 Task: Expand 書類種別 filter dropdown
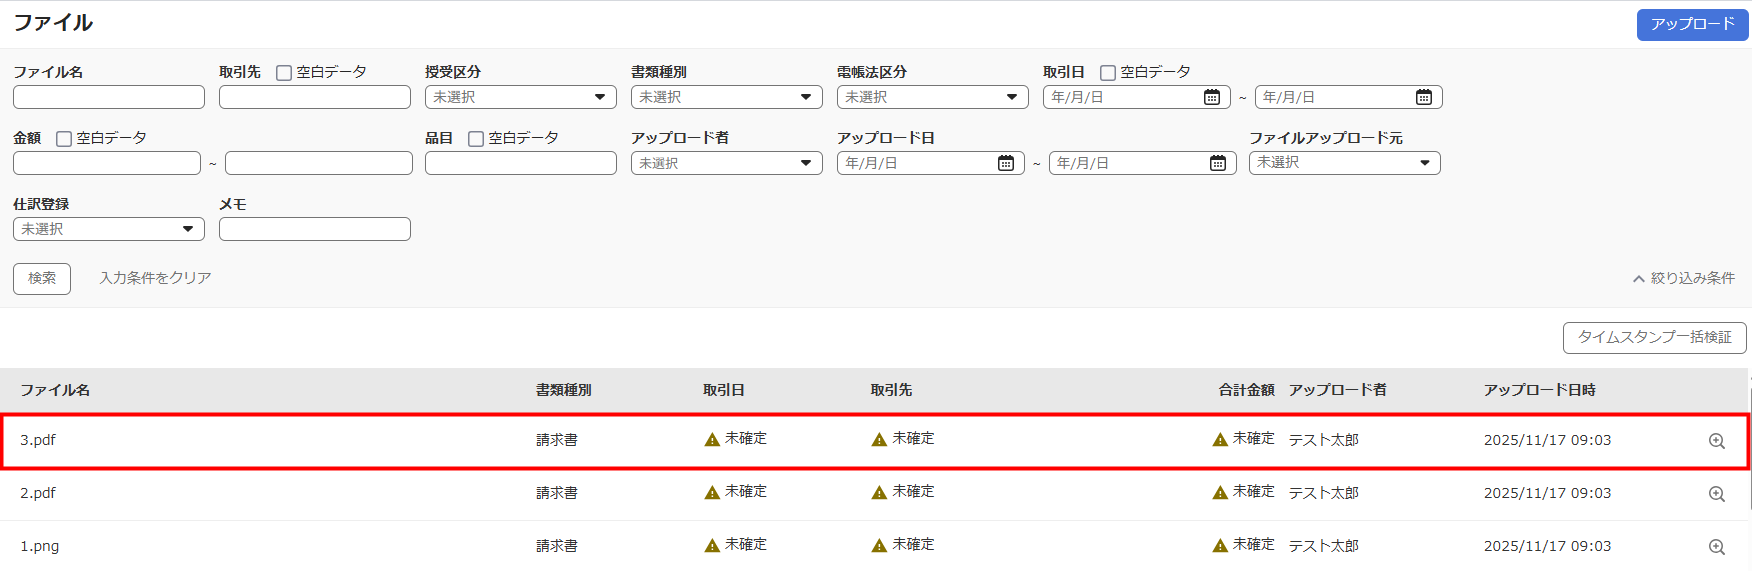point(726,97)
